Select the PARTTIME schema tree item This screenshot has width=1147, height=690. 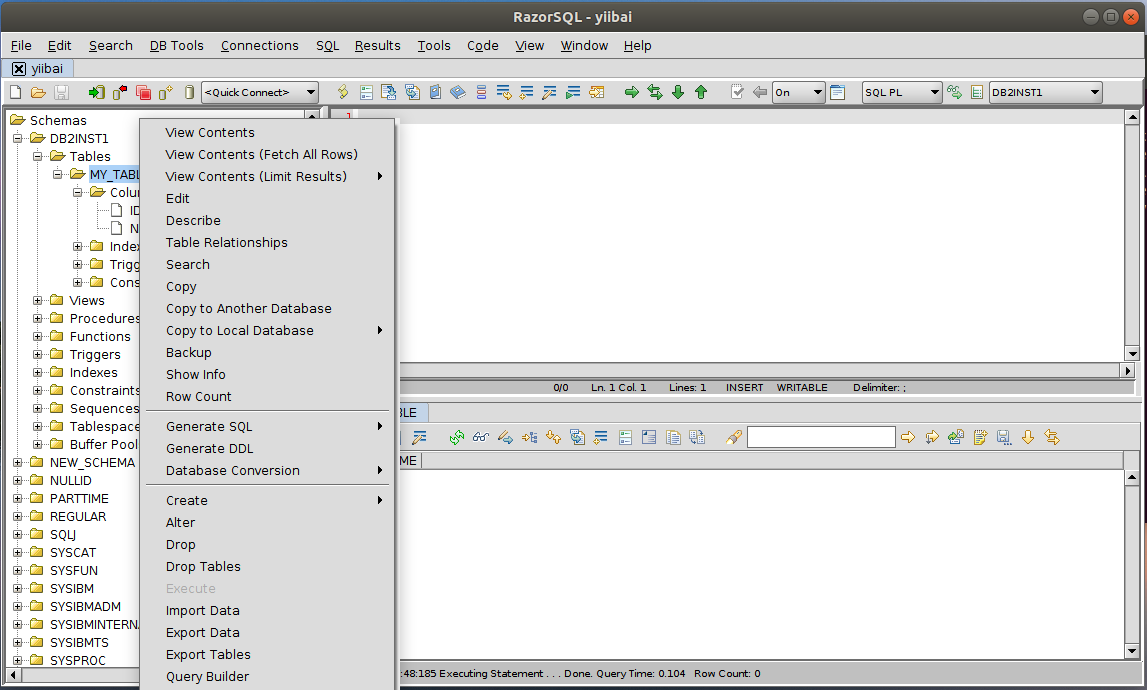coord(79,499)
